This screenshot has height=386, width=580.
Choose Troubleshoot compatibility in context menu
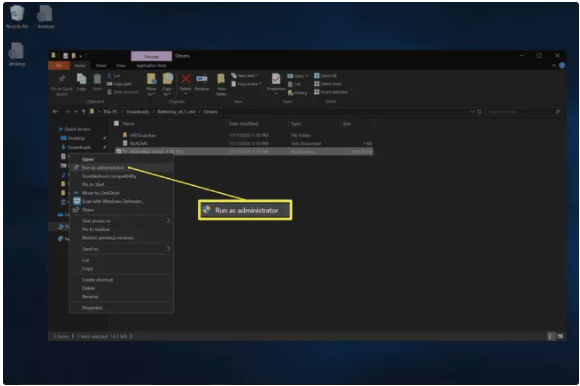click(x=121, y=176)
